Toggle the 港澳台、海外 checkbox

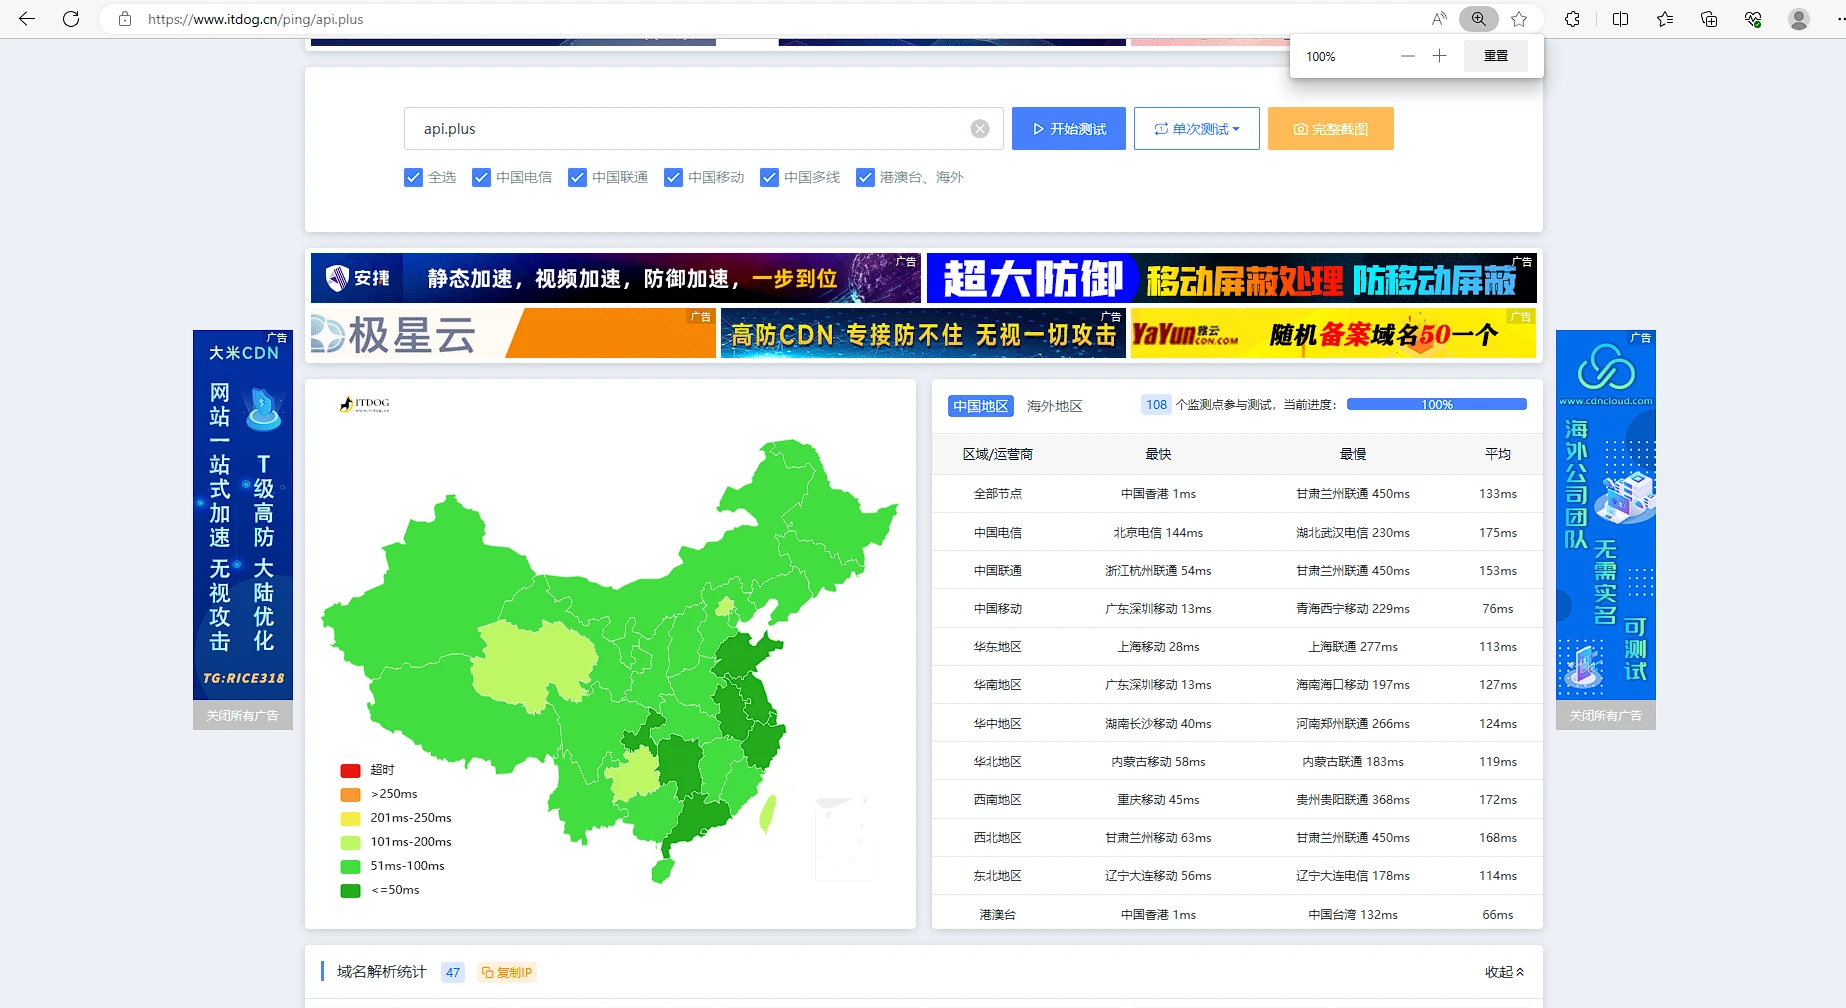click(865, 177)
